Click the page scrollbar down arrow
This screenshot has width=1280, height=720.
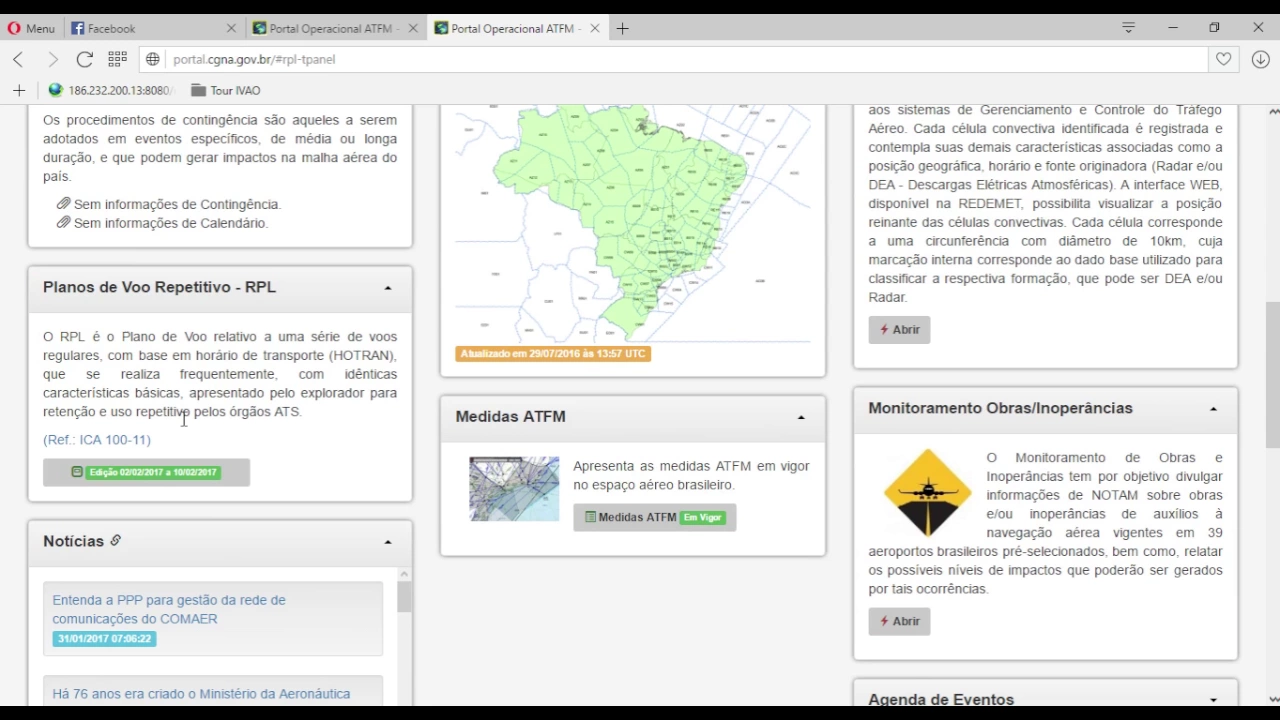1273,699
